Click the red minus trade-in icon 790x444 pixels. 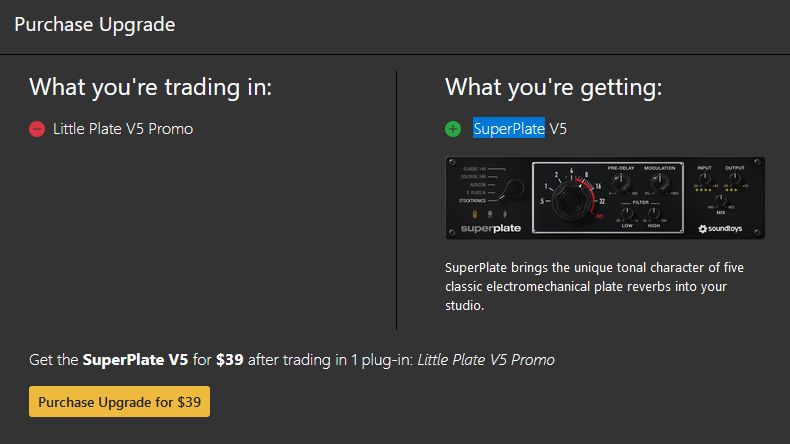click(x=37, y=129)
